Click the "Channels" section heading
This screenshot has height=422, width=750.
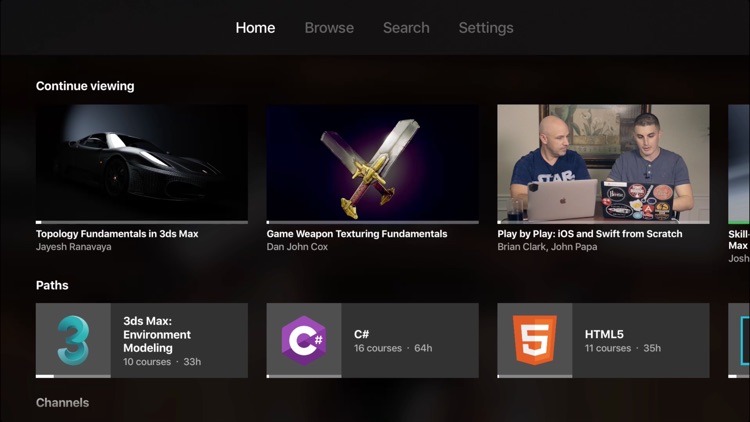pyautogui.click(x=62, y=402)
